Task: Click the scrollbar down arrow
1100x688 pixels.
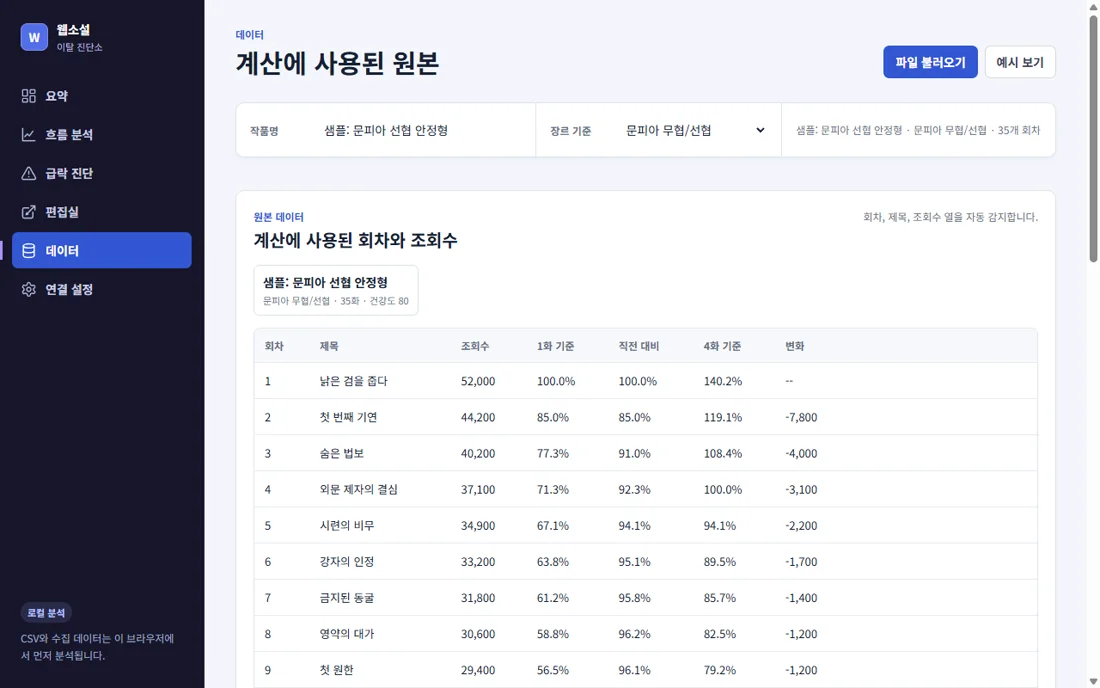Action: pos(1093,681)
